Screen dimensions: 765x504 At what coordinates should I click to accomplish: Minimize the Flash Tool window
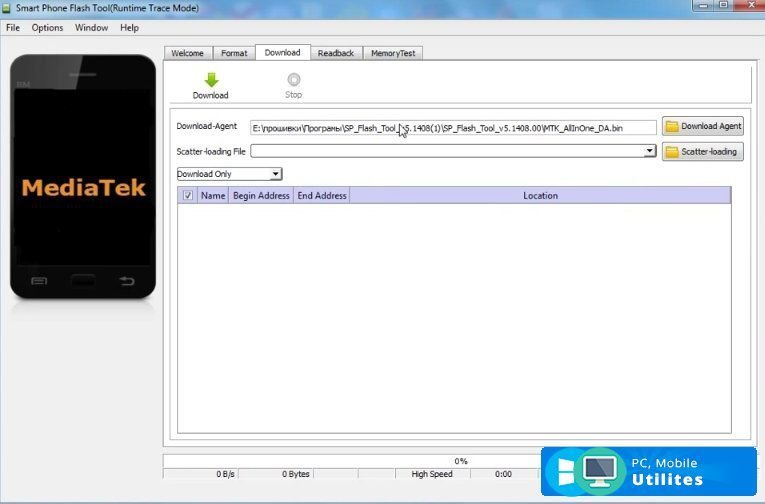click(703, 5)
